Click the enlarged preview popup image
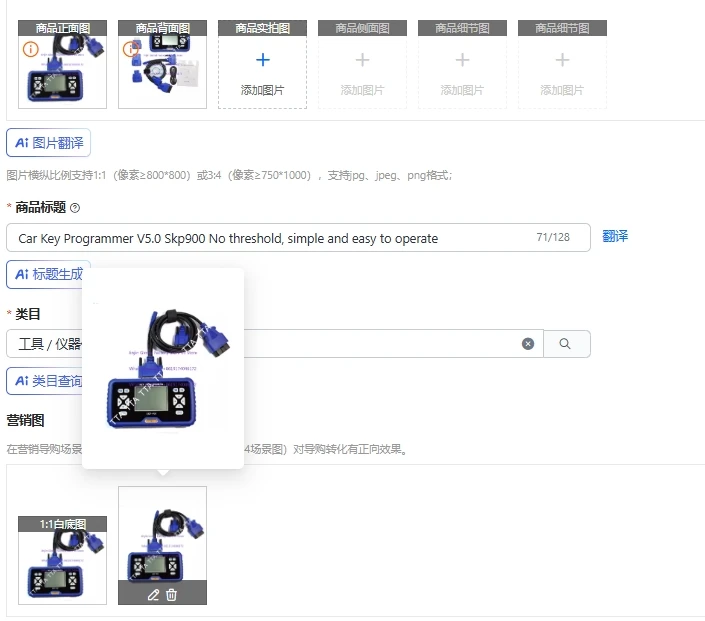Image resolution: width=705 pixels, height=621 pixels. coord(163,369)
